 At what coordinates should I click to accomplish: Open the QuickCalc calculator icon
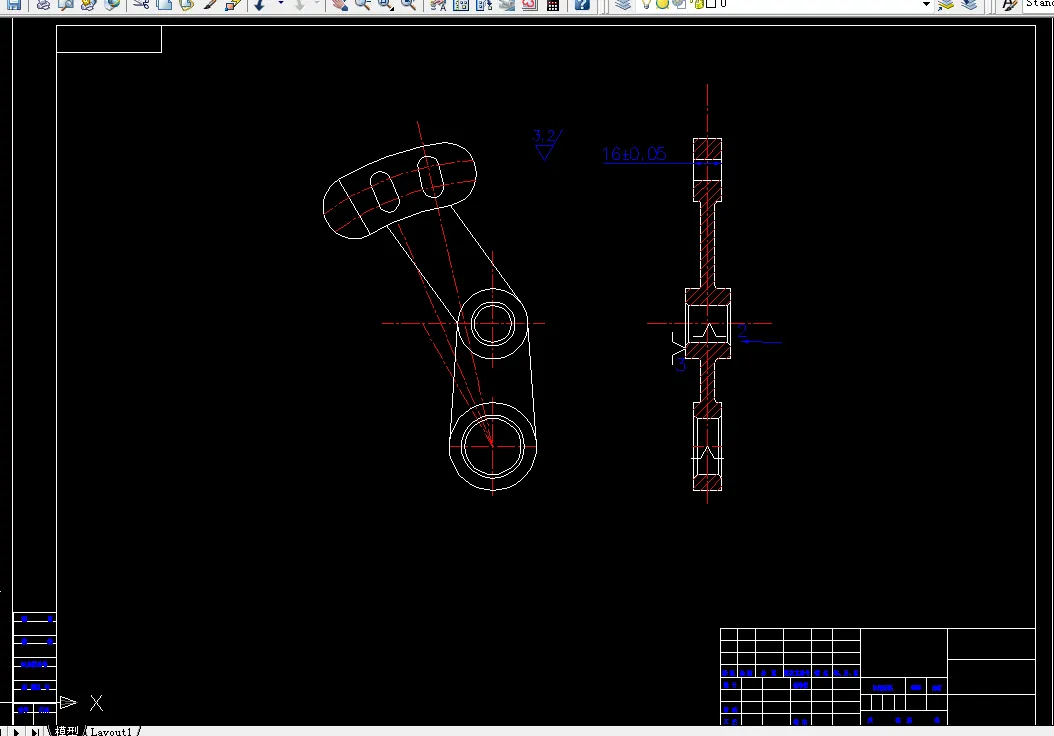[553, 5]
